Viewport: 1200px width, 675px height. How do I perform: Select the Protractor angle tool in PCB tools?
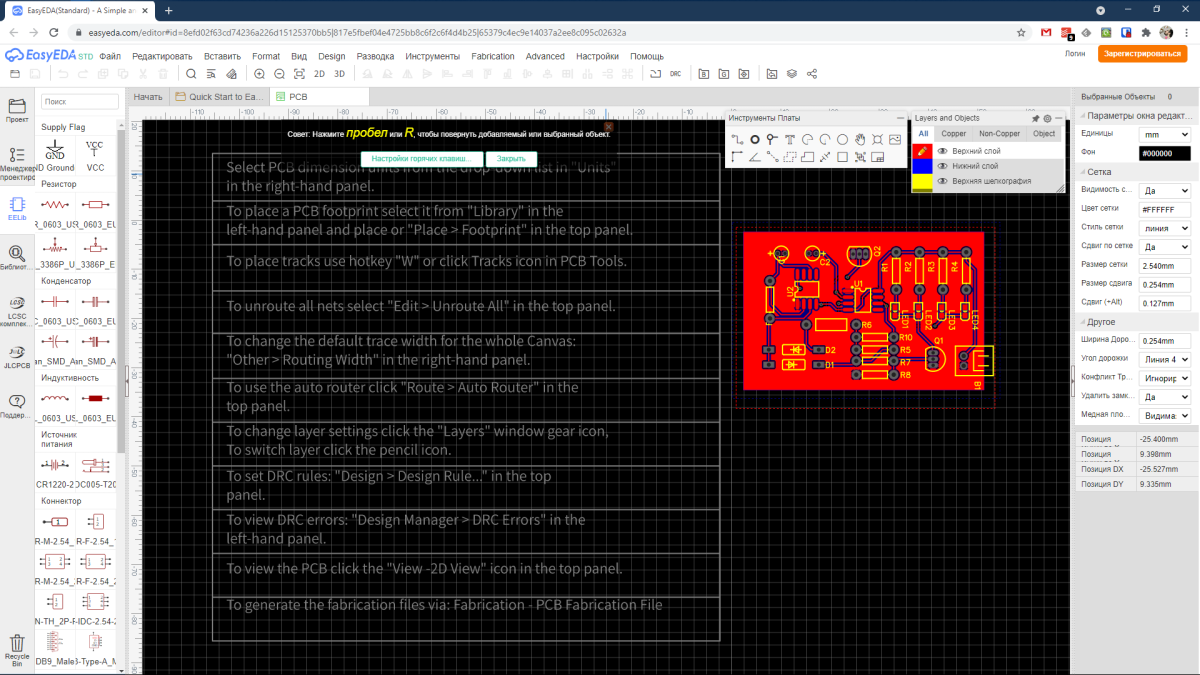(x=755, y=157)
